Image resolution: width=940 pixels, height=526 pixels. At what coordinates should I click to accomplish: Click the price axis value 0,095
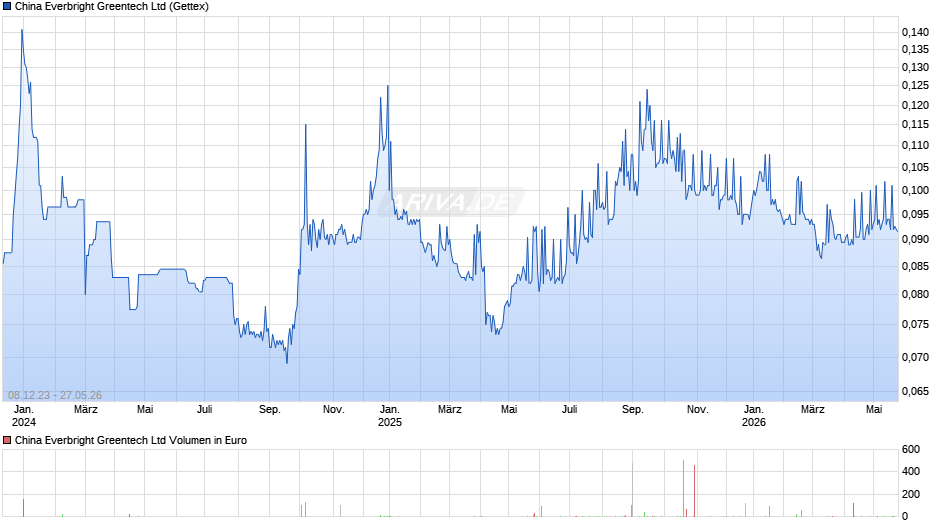point(915,214)
